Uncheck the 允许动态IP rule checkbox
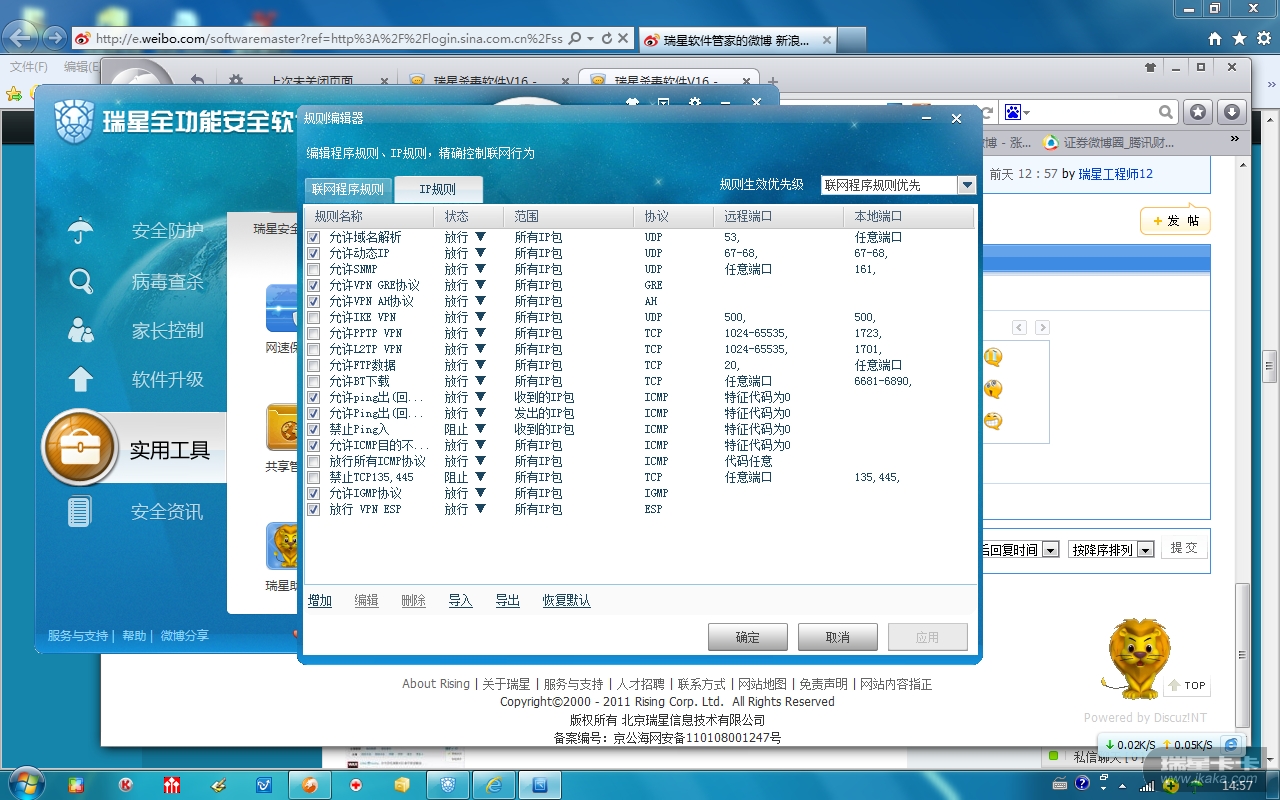 [314, 254]
